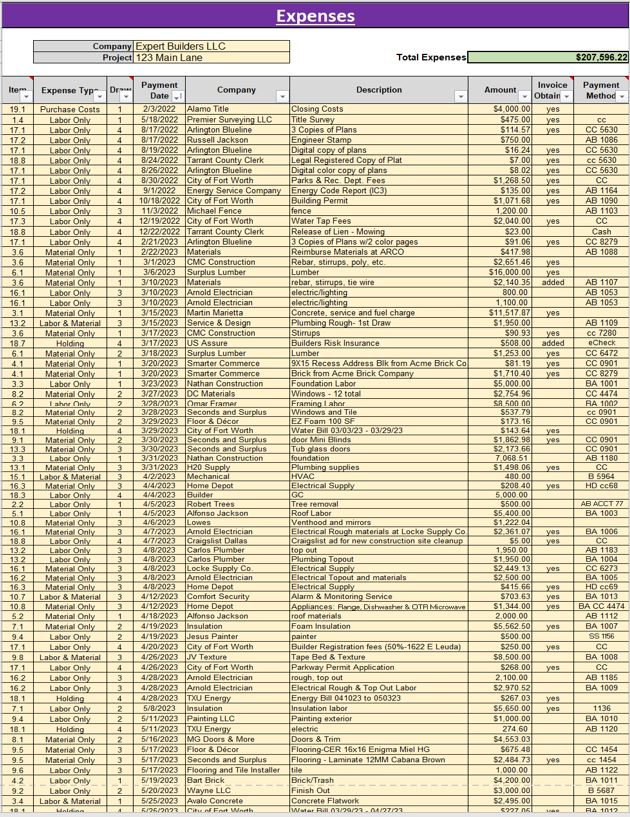This screenshot has width=630, height=817.
Task: Select the Robert Trees company cell
Action: pos(238,504)
